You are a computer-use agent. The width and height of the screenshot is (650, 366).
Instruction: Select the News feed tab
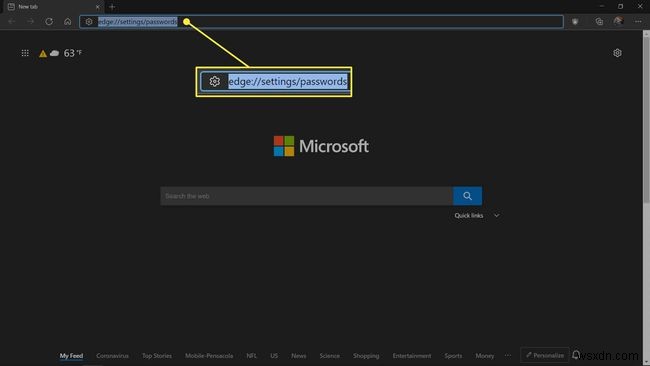(298, 356)
